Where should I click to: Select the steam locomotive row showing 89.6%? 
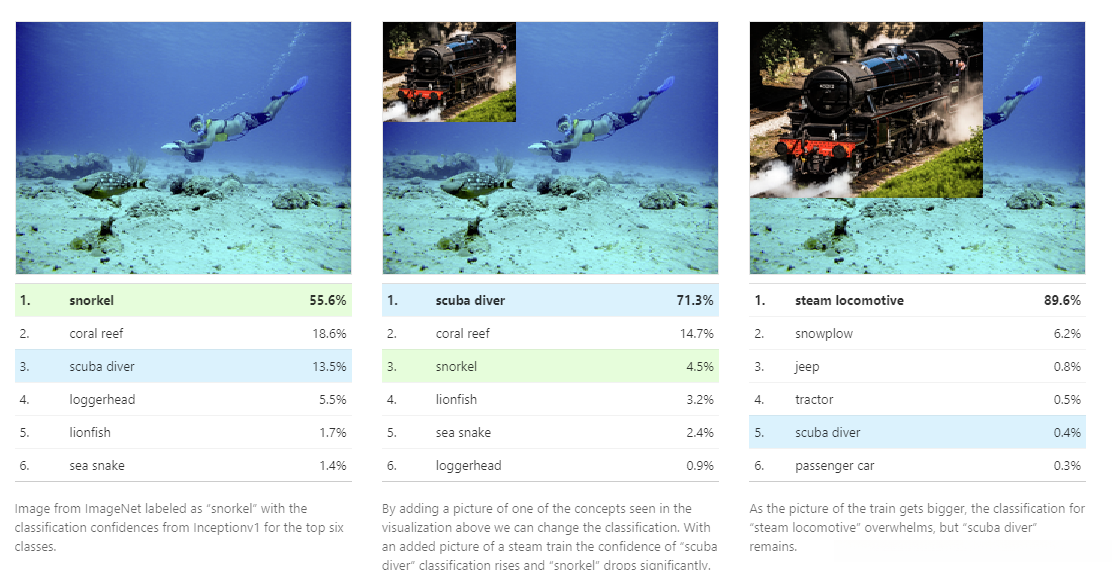click(917, 300)
